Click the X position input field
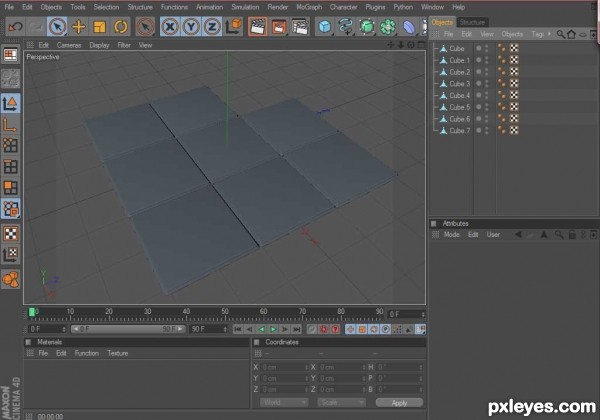The image size is (600, 420). pyautogui.click(x=285, y=367)
